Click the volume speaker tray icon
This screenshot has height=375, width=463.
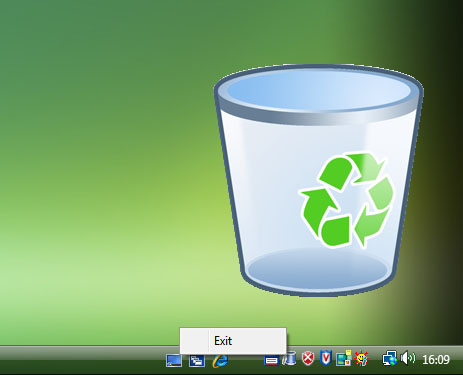(408, 358)
